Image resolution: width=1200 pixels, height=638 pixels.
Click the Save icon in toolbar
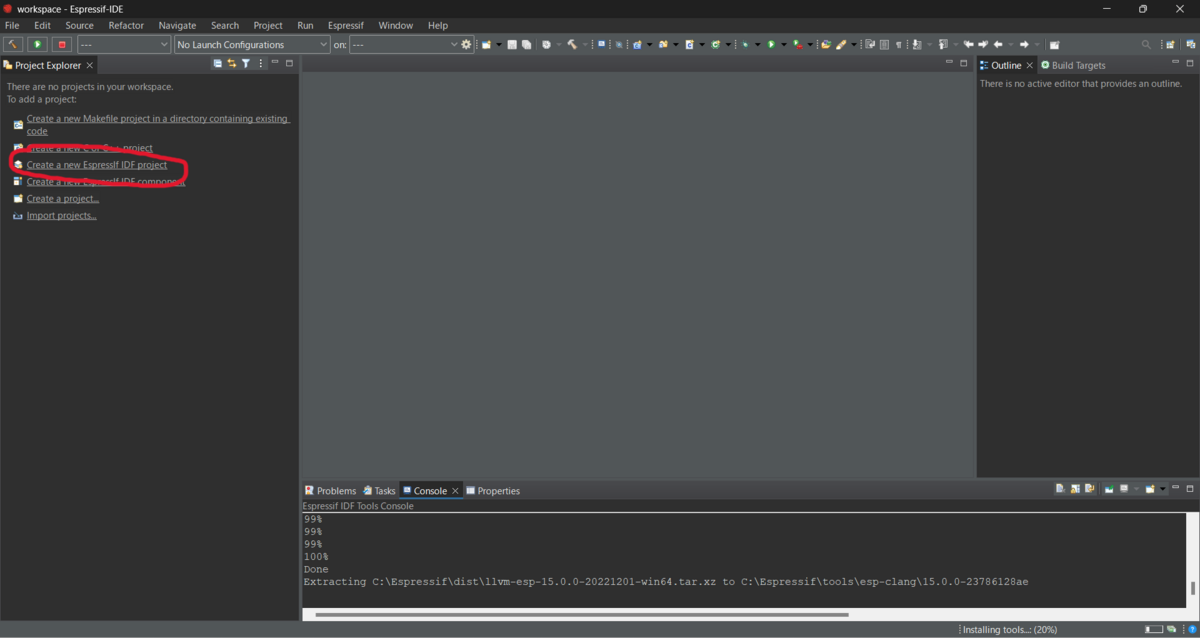511,44
